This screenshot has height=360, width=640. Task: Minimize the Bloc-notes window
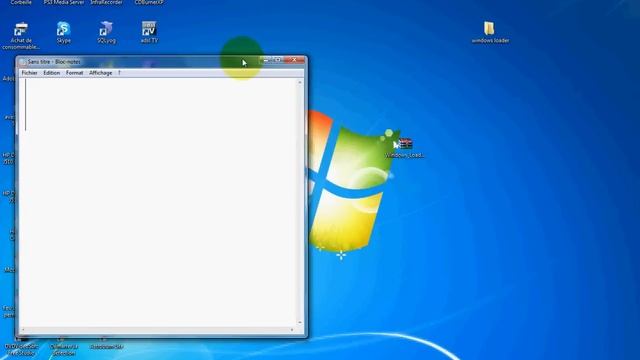pyautogui.click(x=266, y=60)
